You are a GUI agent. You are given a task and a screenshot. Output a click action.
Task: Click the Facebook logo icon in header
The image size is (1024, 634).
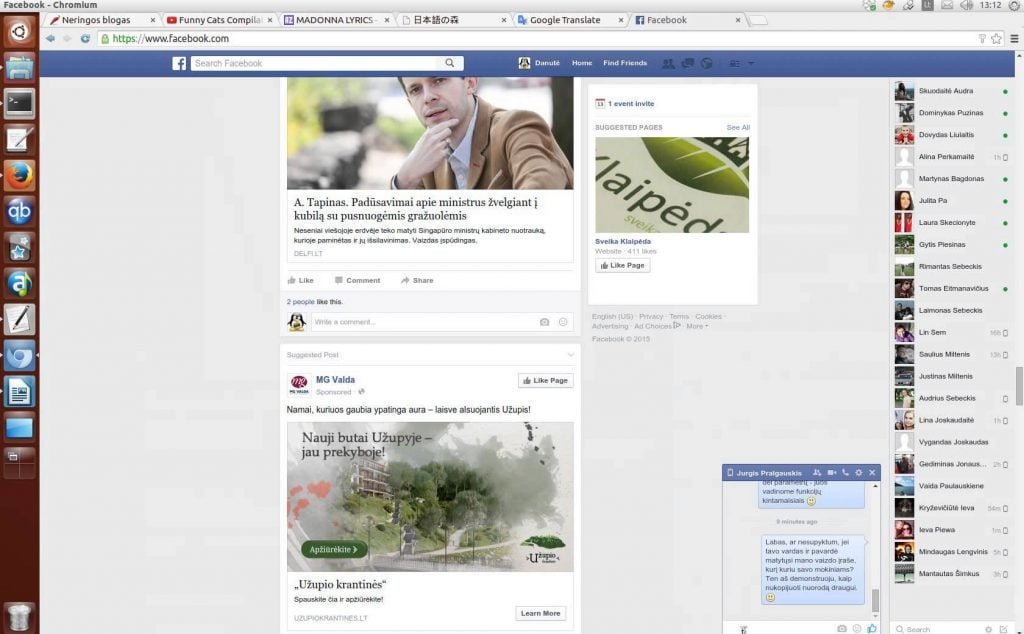coord(179,63)
